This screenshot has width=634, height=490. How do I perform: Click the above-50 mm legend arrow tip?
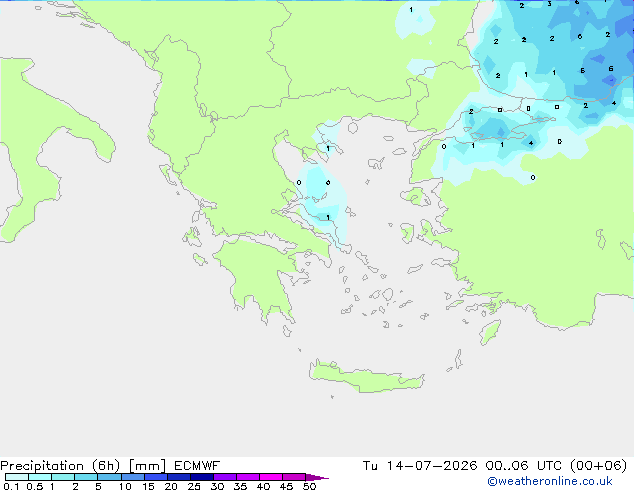pos(318,477)
